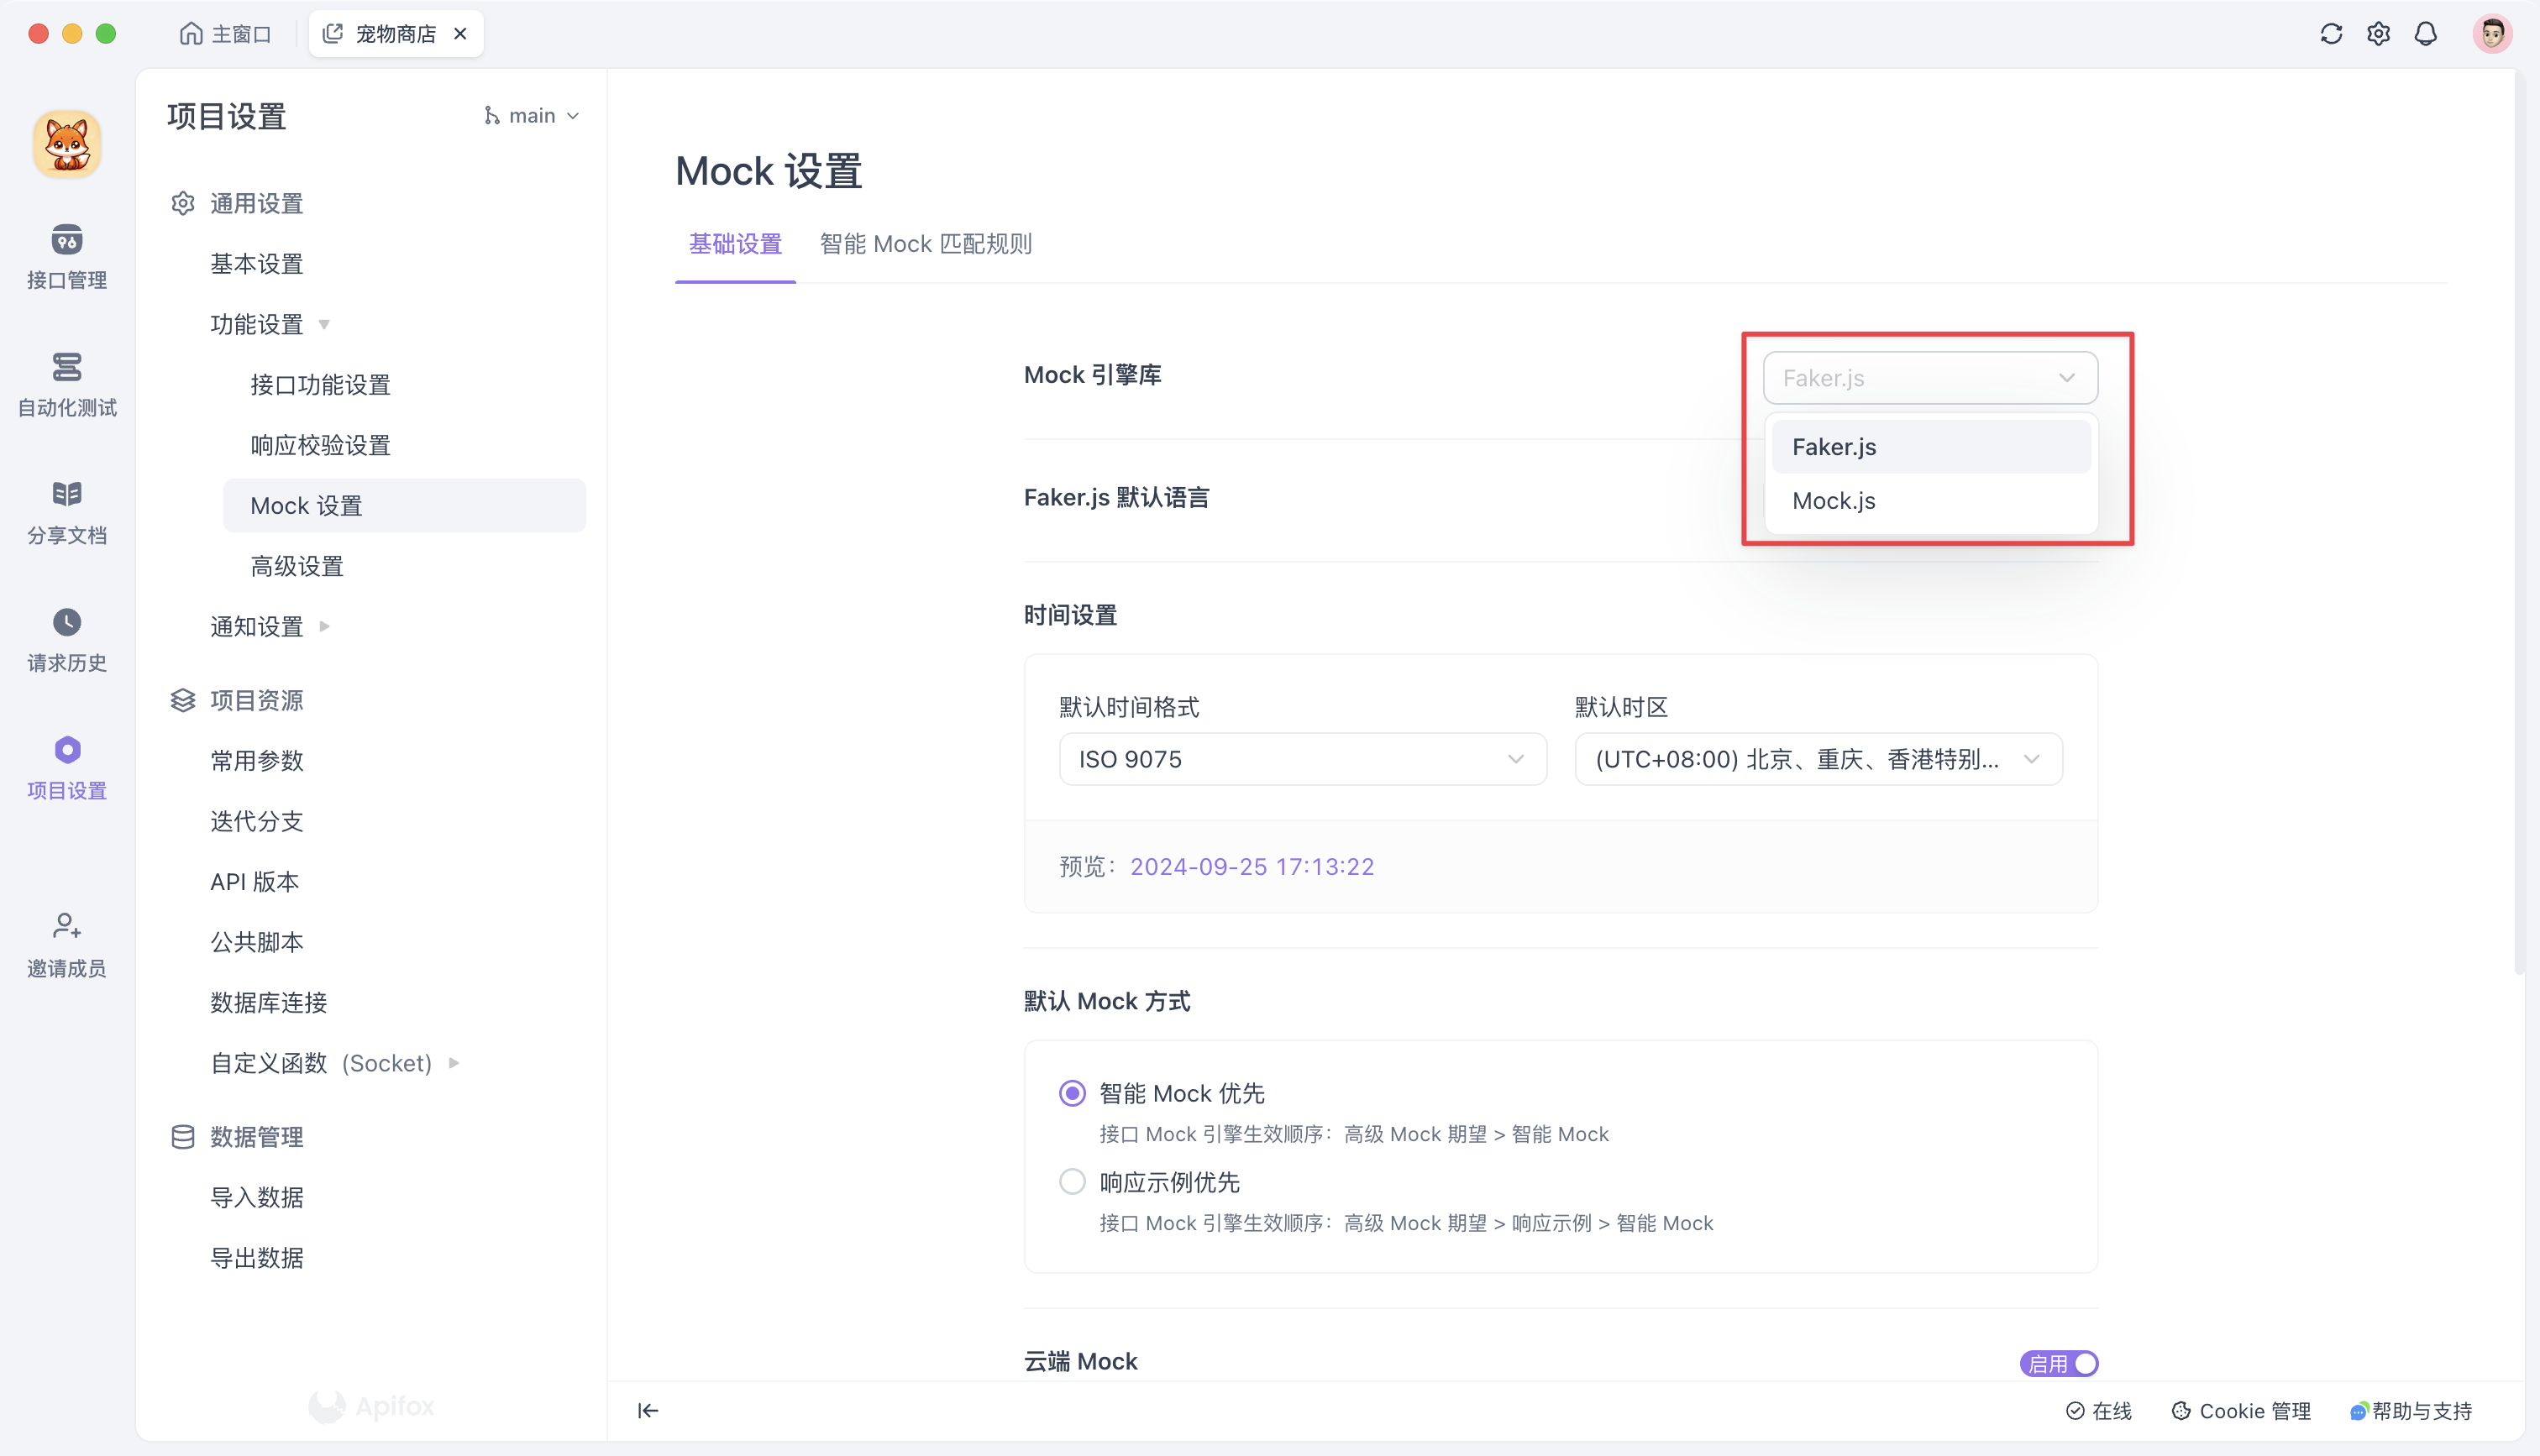Open the 分享文档 panel
Screen dimensions: 2540x1456
66,509
